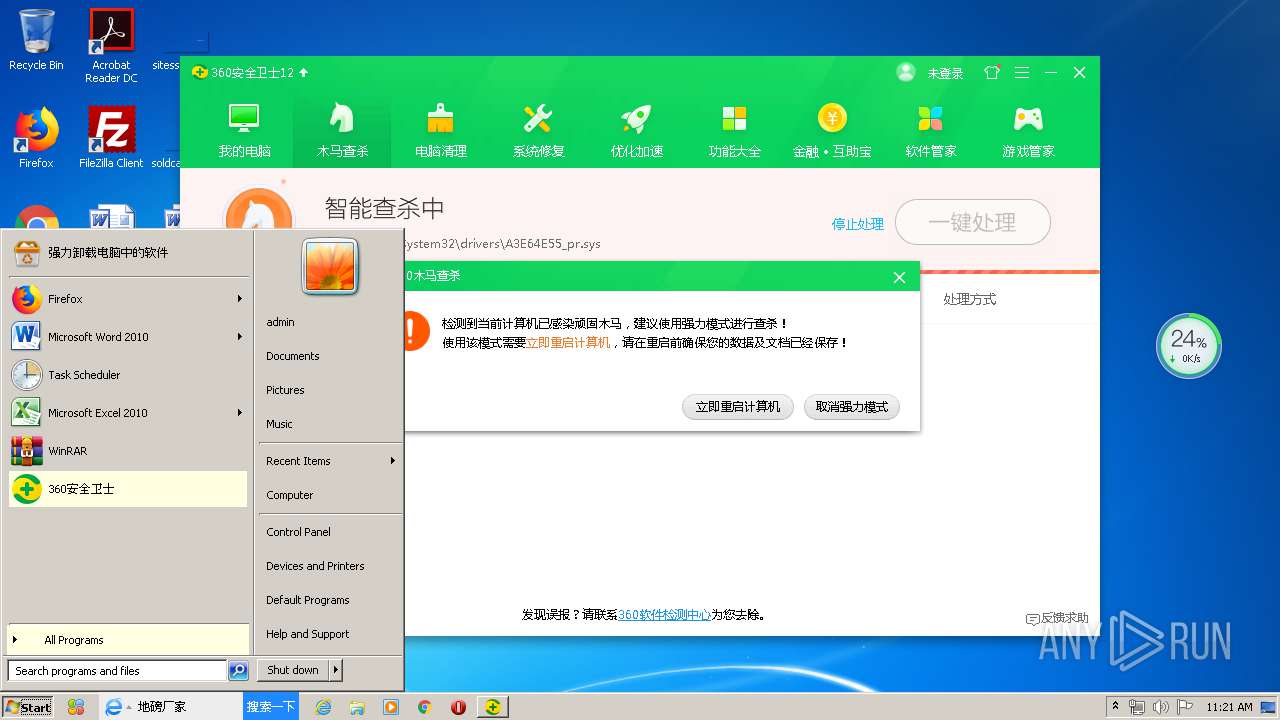Viewport: 1280px width, 720px height.
Task: Close the 木马查杀 warning dialog
Action: tap(899, 277)
